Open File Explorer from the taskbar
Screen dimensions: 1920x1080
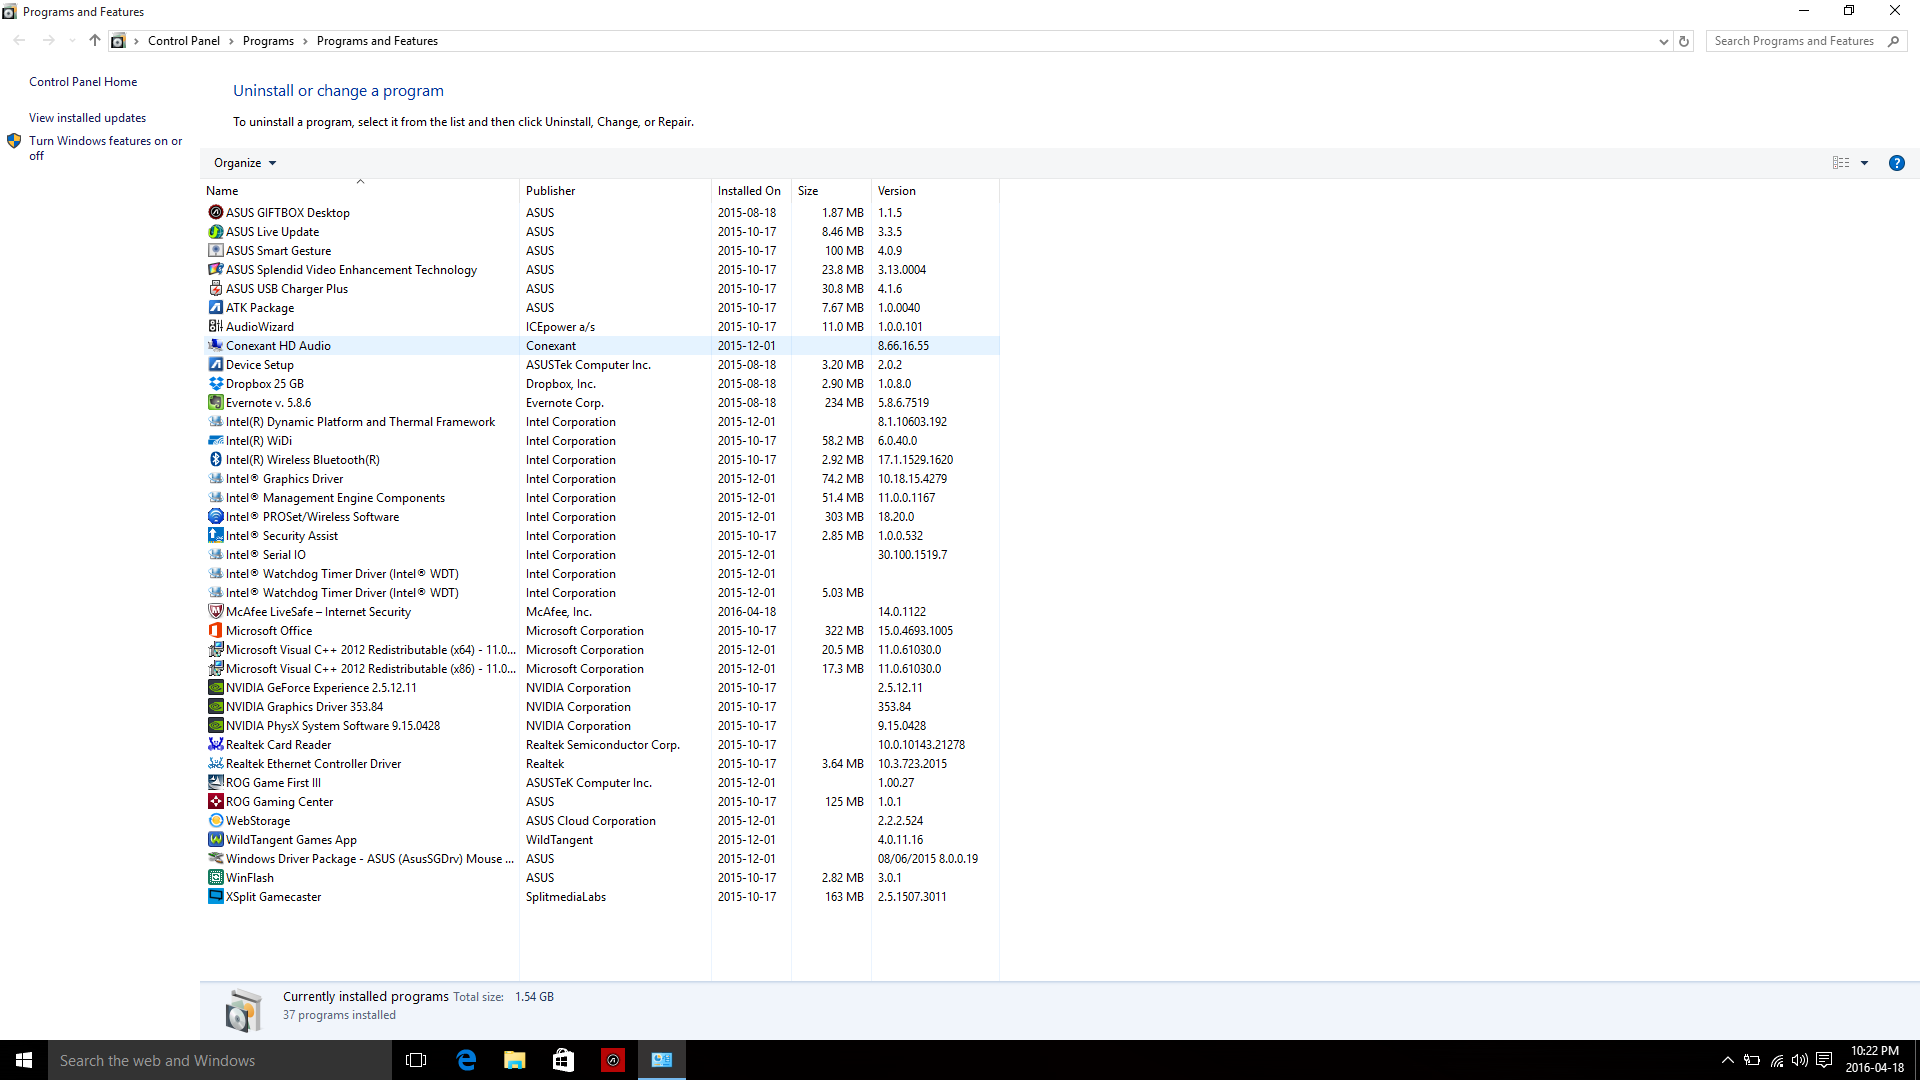click(515, 1060)
